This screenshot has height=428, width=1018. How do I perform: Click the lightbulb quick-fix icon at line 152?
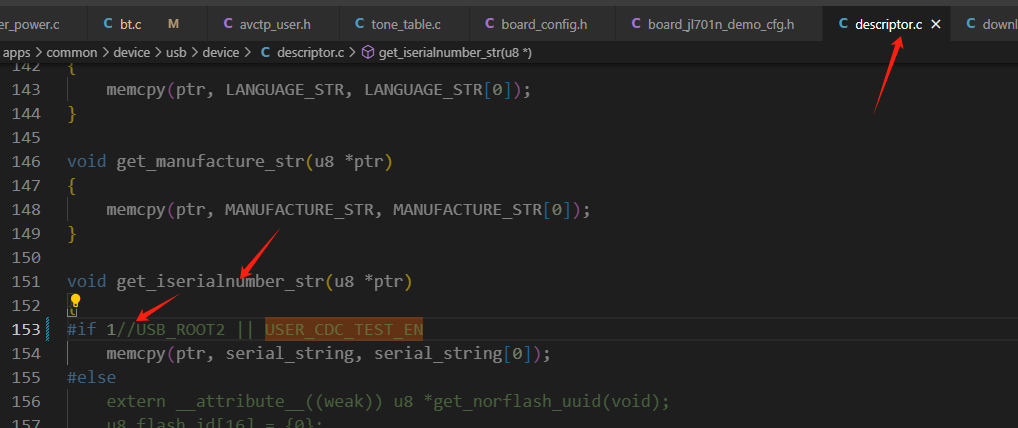75,300
